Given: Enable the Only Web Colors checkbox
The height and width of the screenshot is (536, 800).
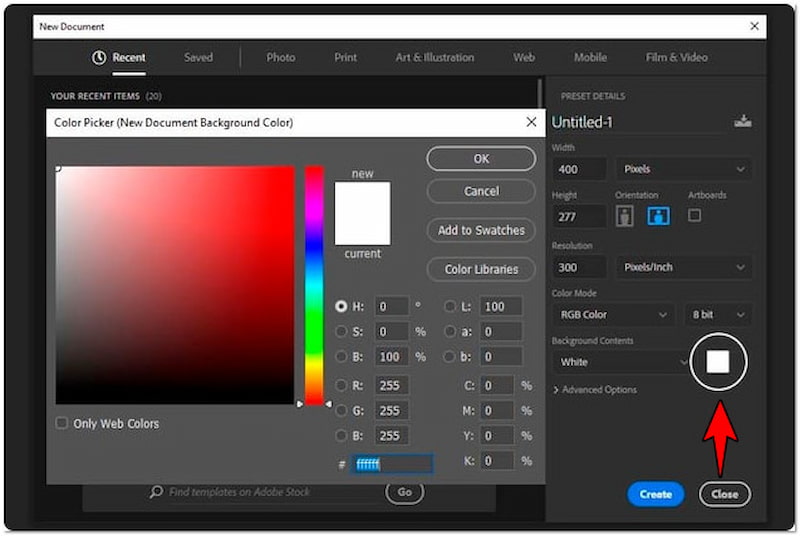Looking at the screenshot, I should [x=63, y=423].
